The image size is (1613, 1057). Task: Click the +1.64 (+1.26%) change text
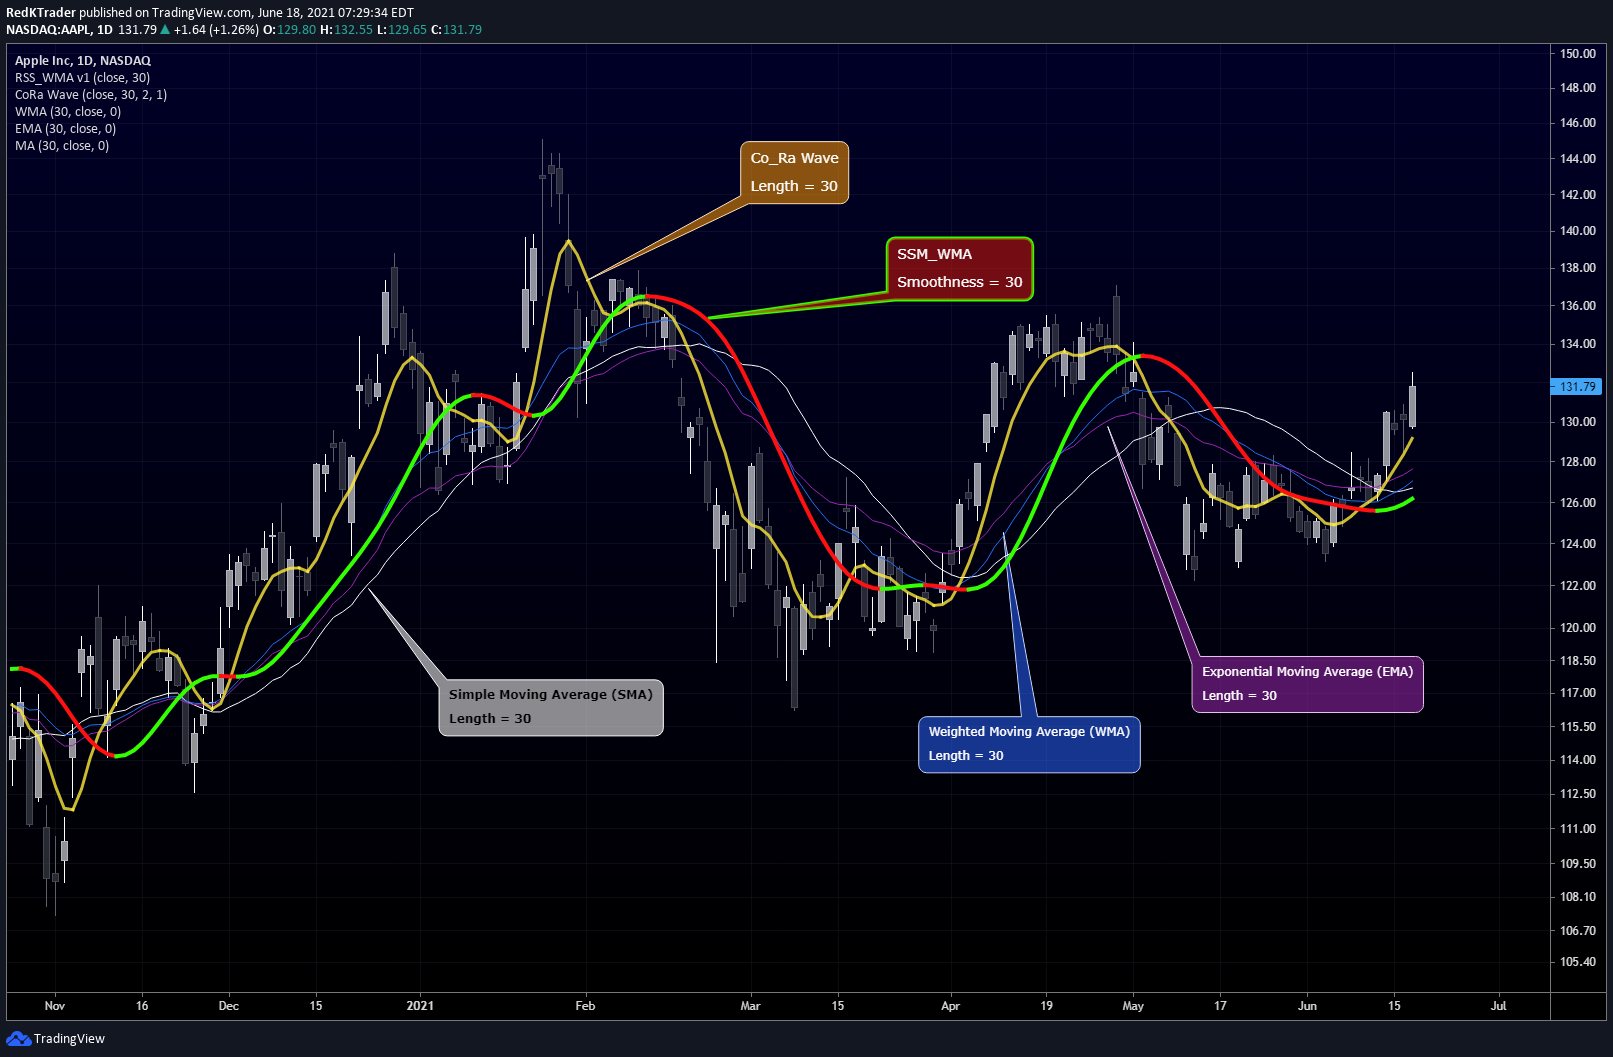click(216, 30)
